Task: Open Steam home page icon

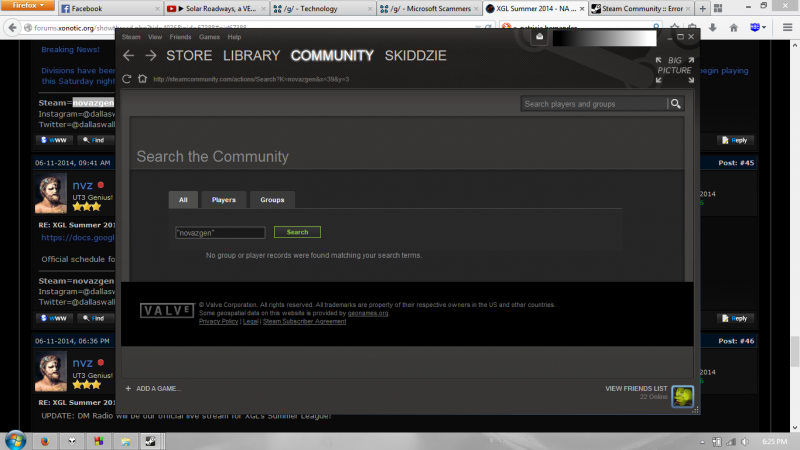Action: pyautogui.click(x=142, y=79)
